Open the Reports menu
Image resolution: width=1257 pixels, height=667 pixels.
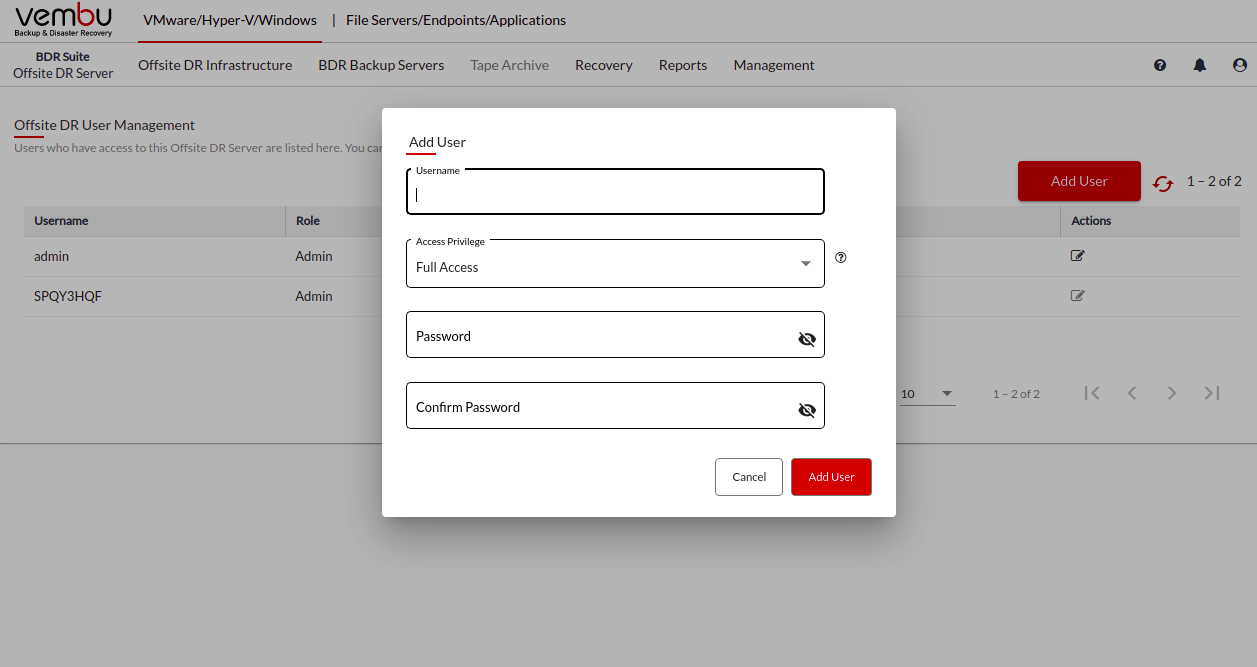(683, 65)
